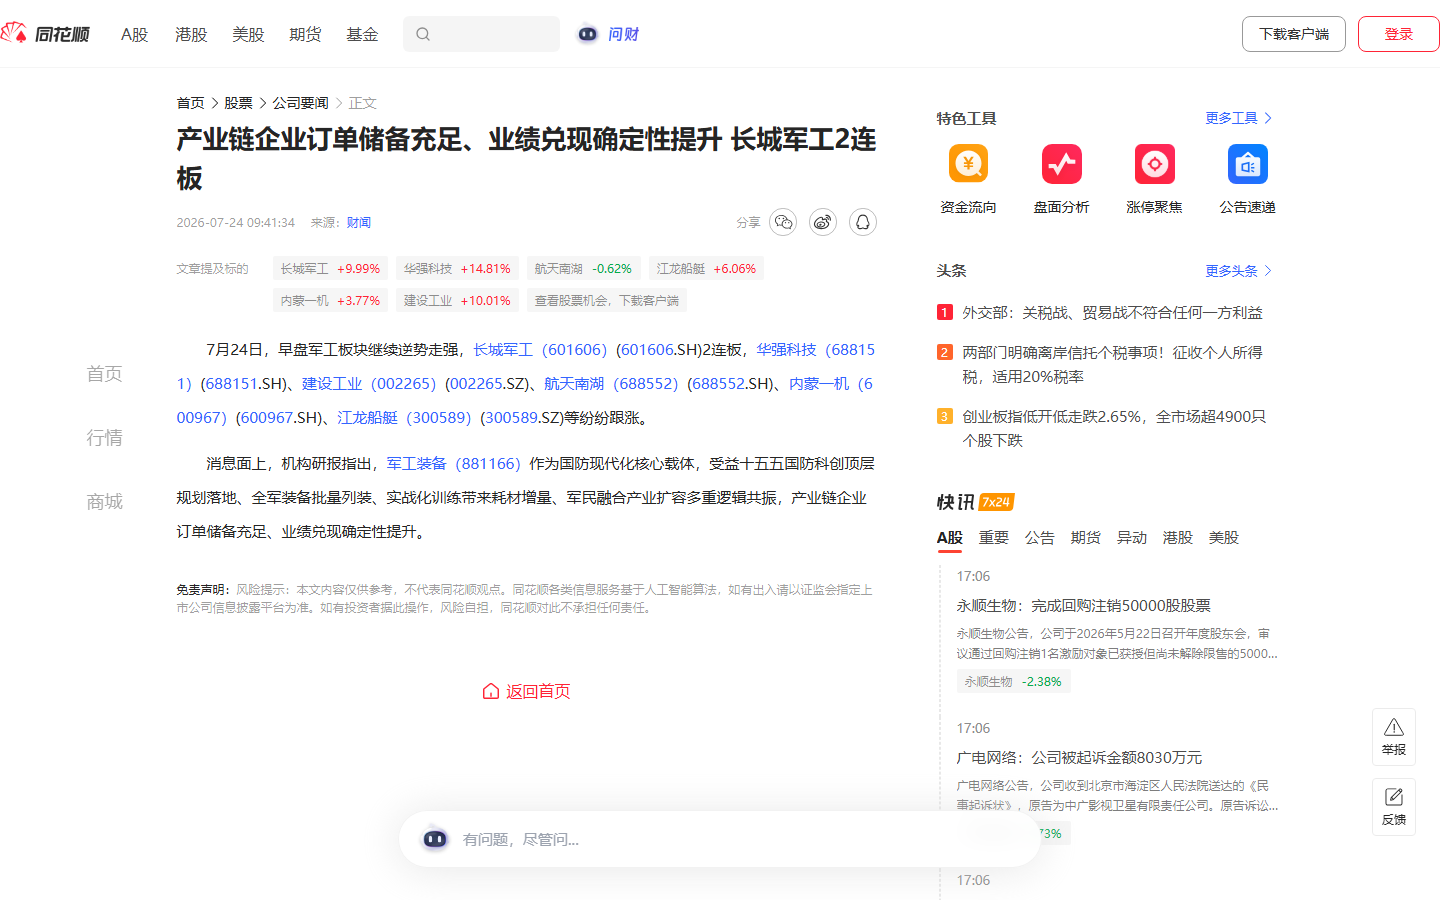
Task: Click the chat robot icon in question bar
Action: click(435, 839)
